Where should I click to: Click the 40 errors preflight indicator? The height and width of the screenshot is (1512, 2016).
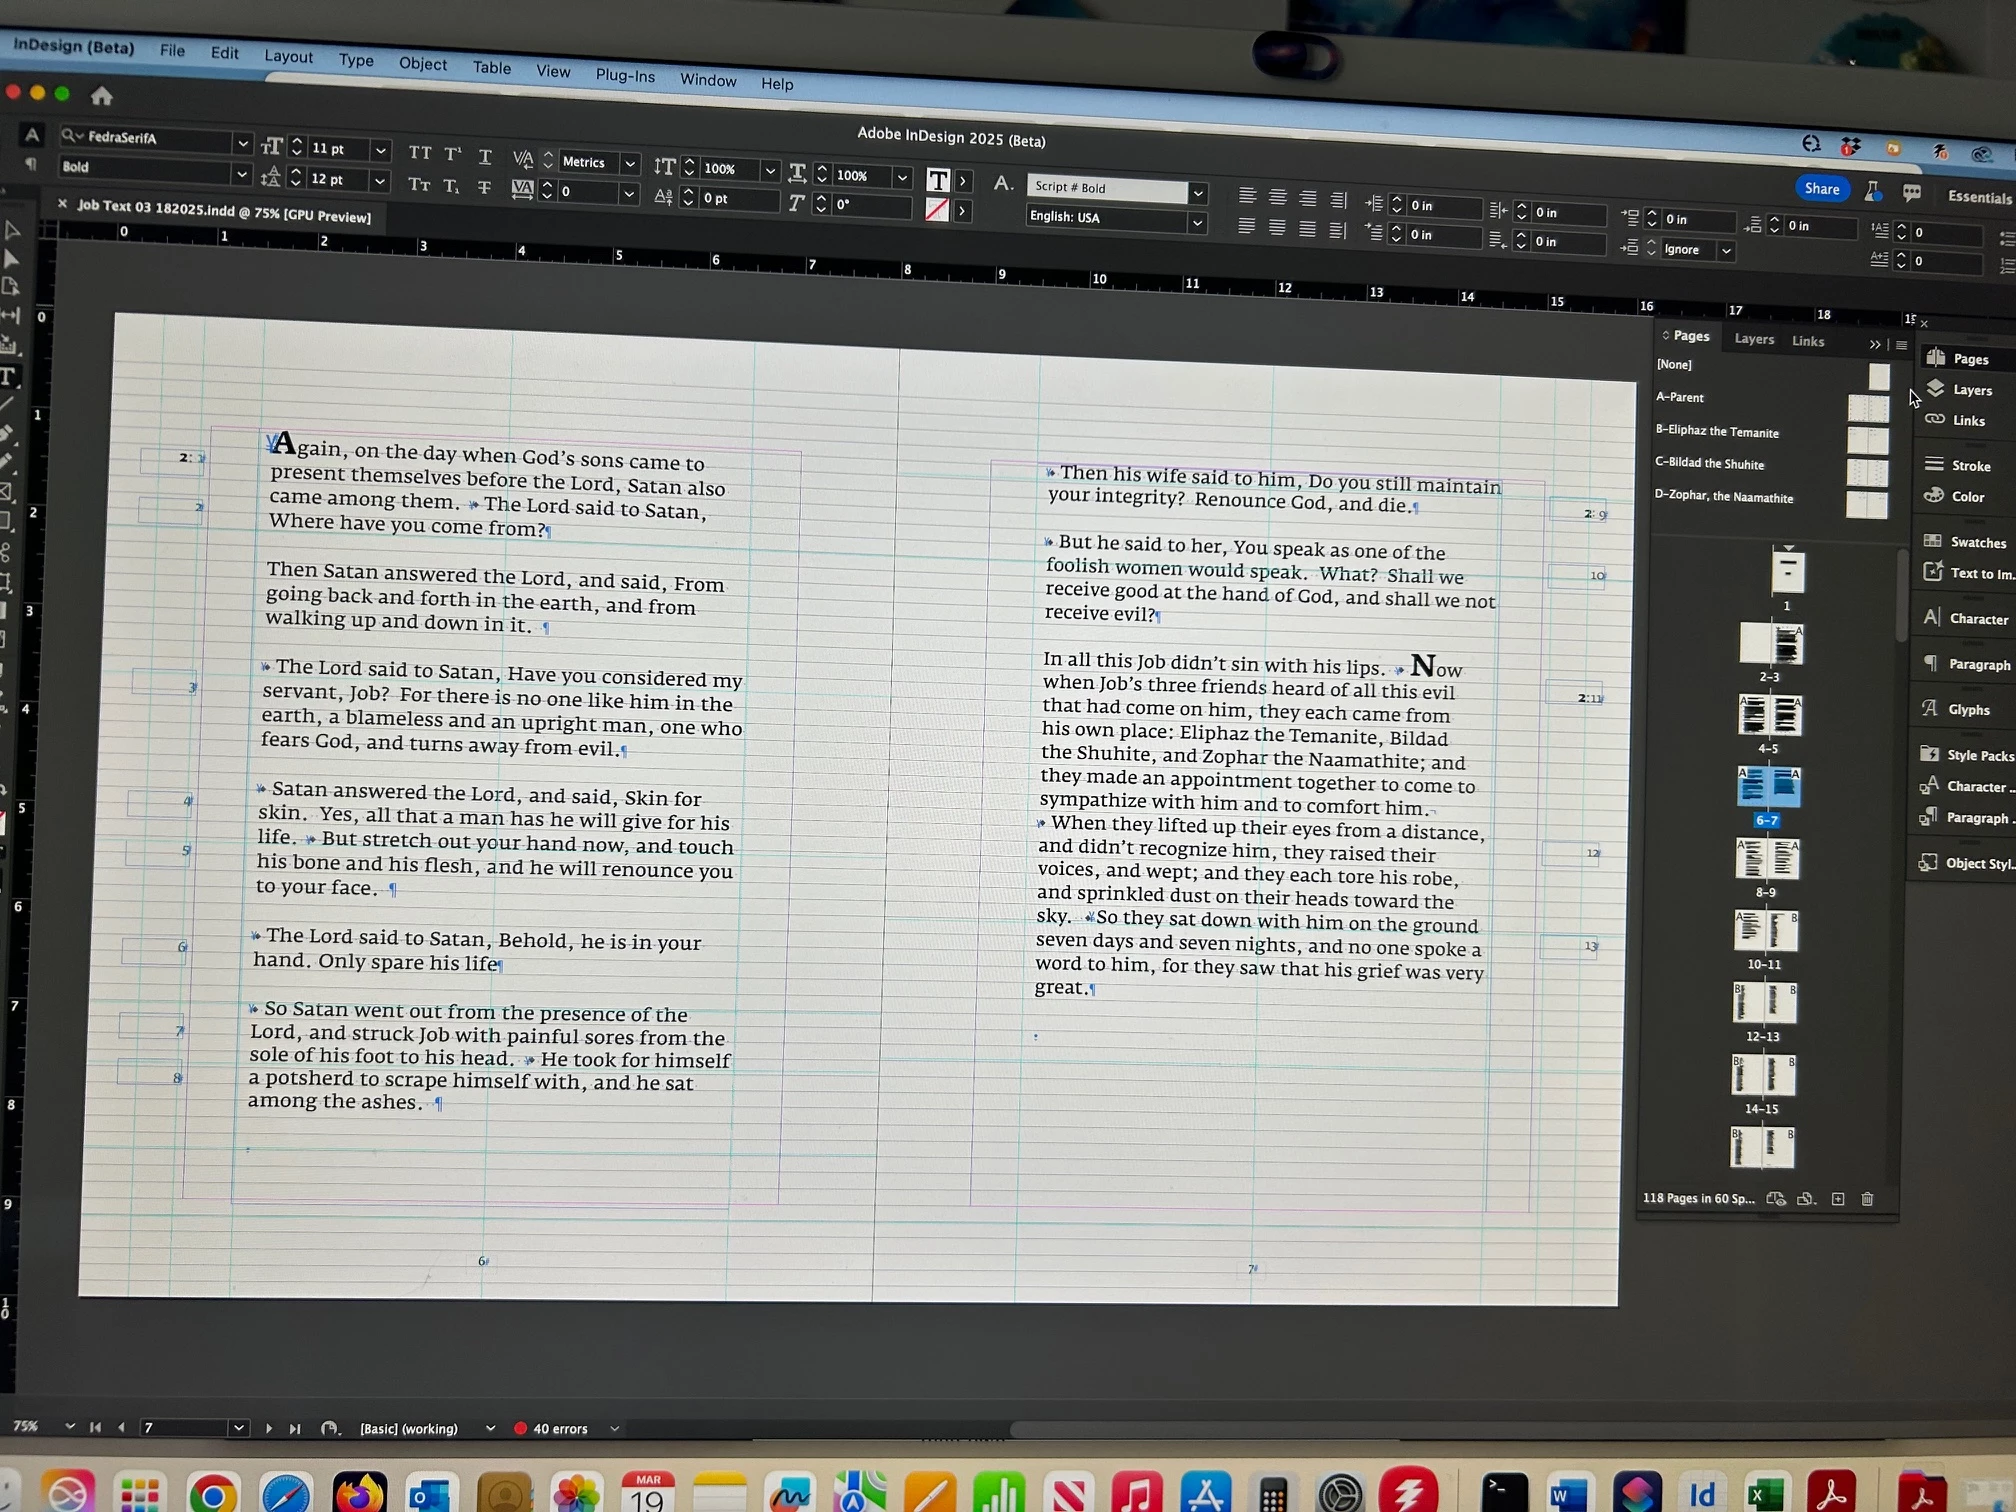pos(559,1428)
